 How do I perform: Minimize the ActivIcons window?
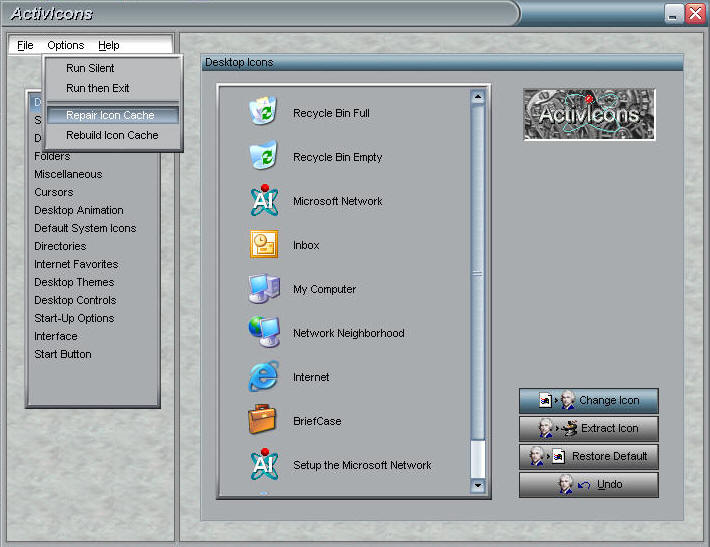point(674,14)
